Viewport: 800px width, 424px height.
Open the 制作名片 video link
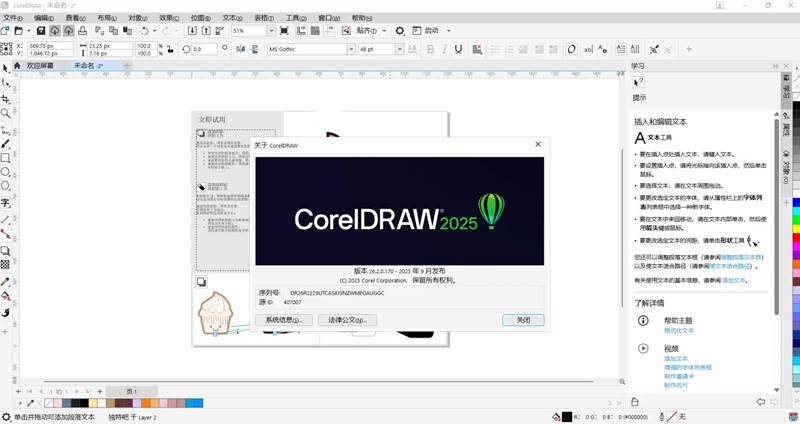click(676, 385)
